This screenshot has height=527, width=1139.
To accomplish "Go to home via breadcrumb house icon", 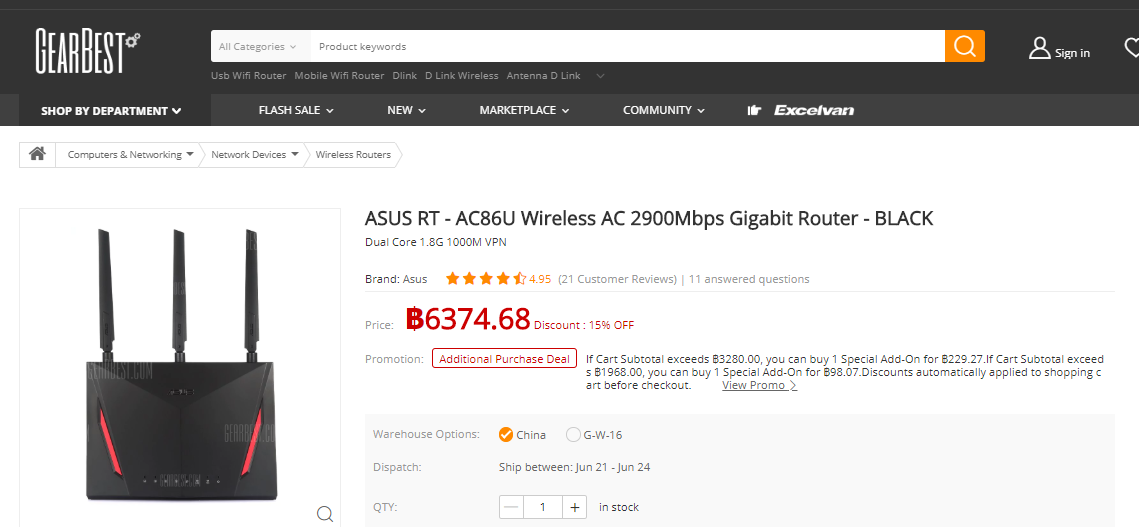I will click(x=37, y=154).
